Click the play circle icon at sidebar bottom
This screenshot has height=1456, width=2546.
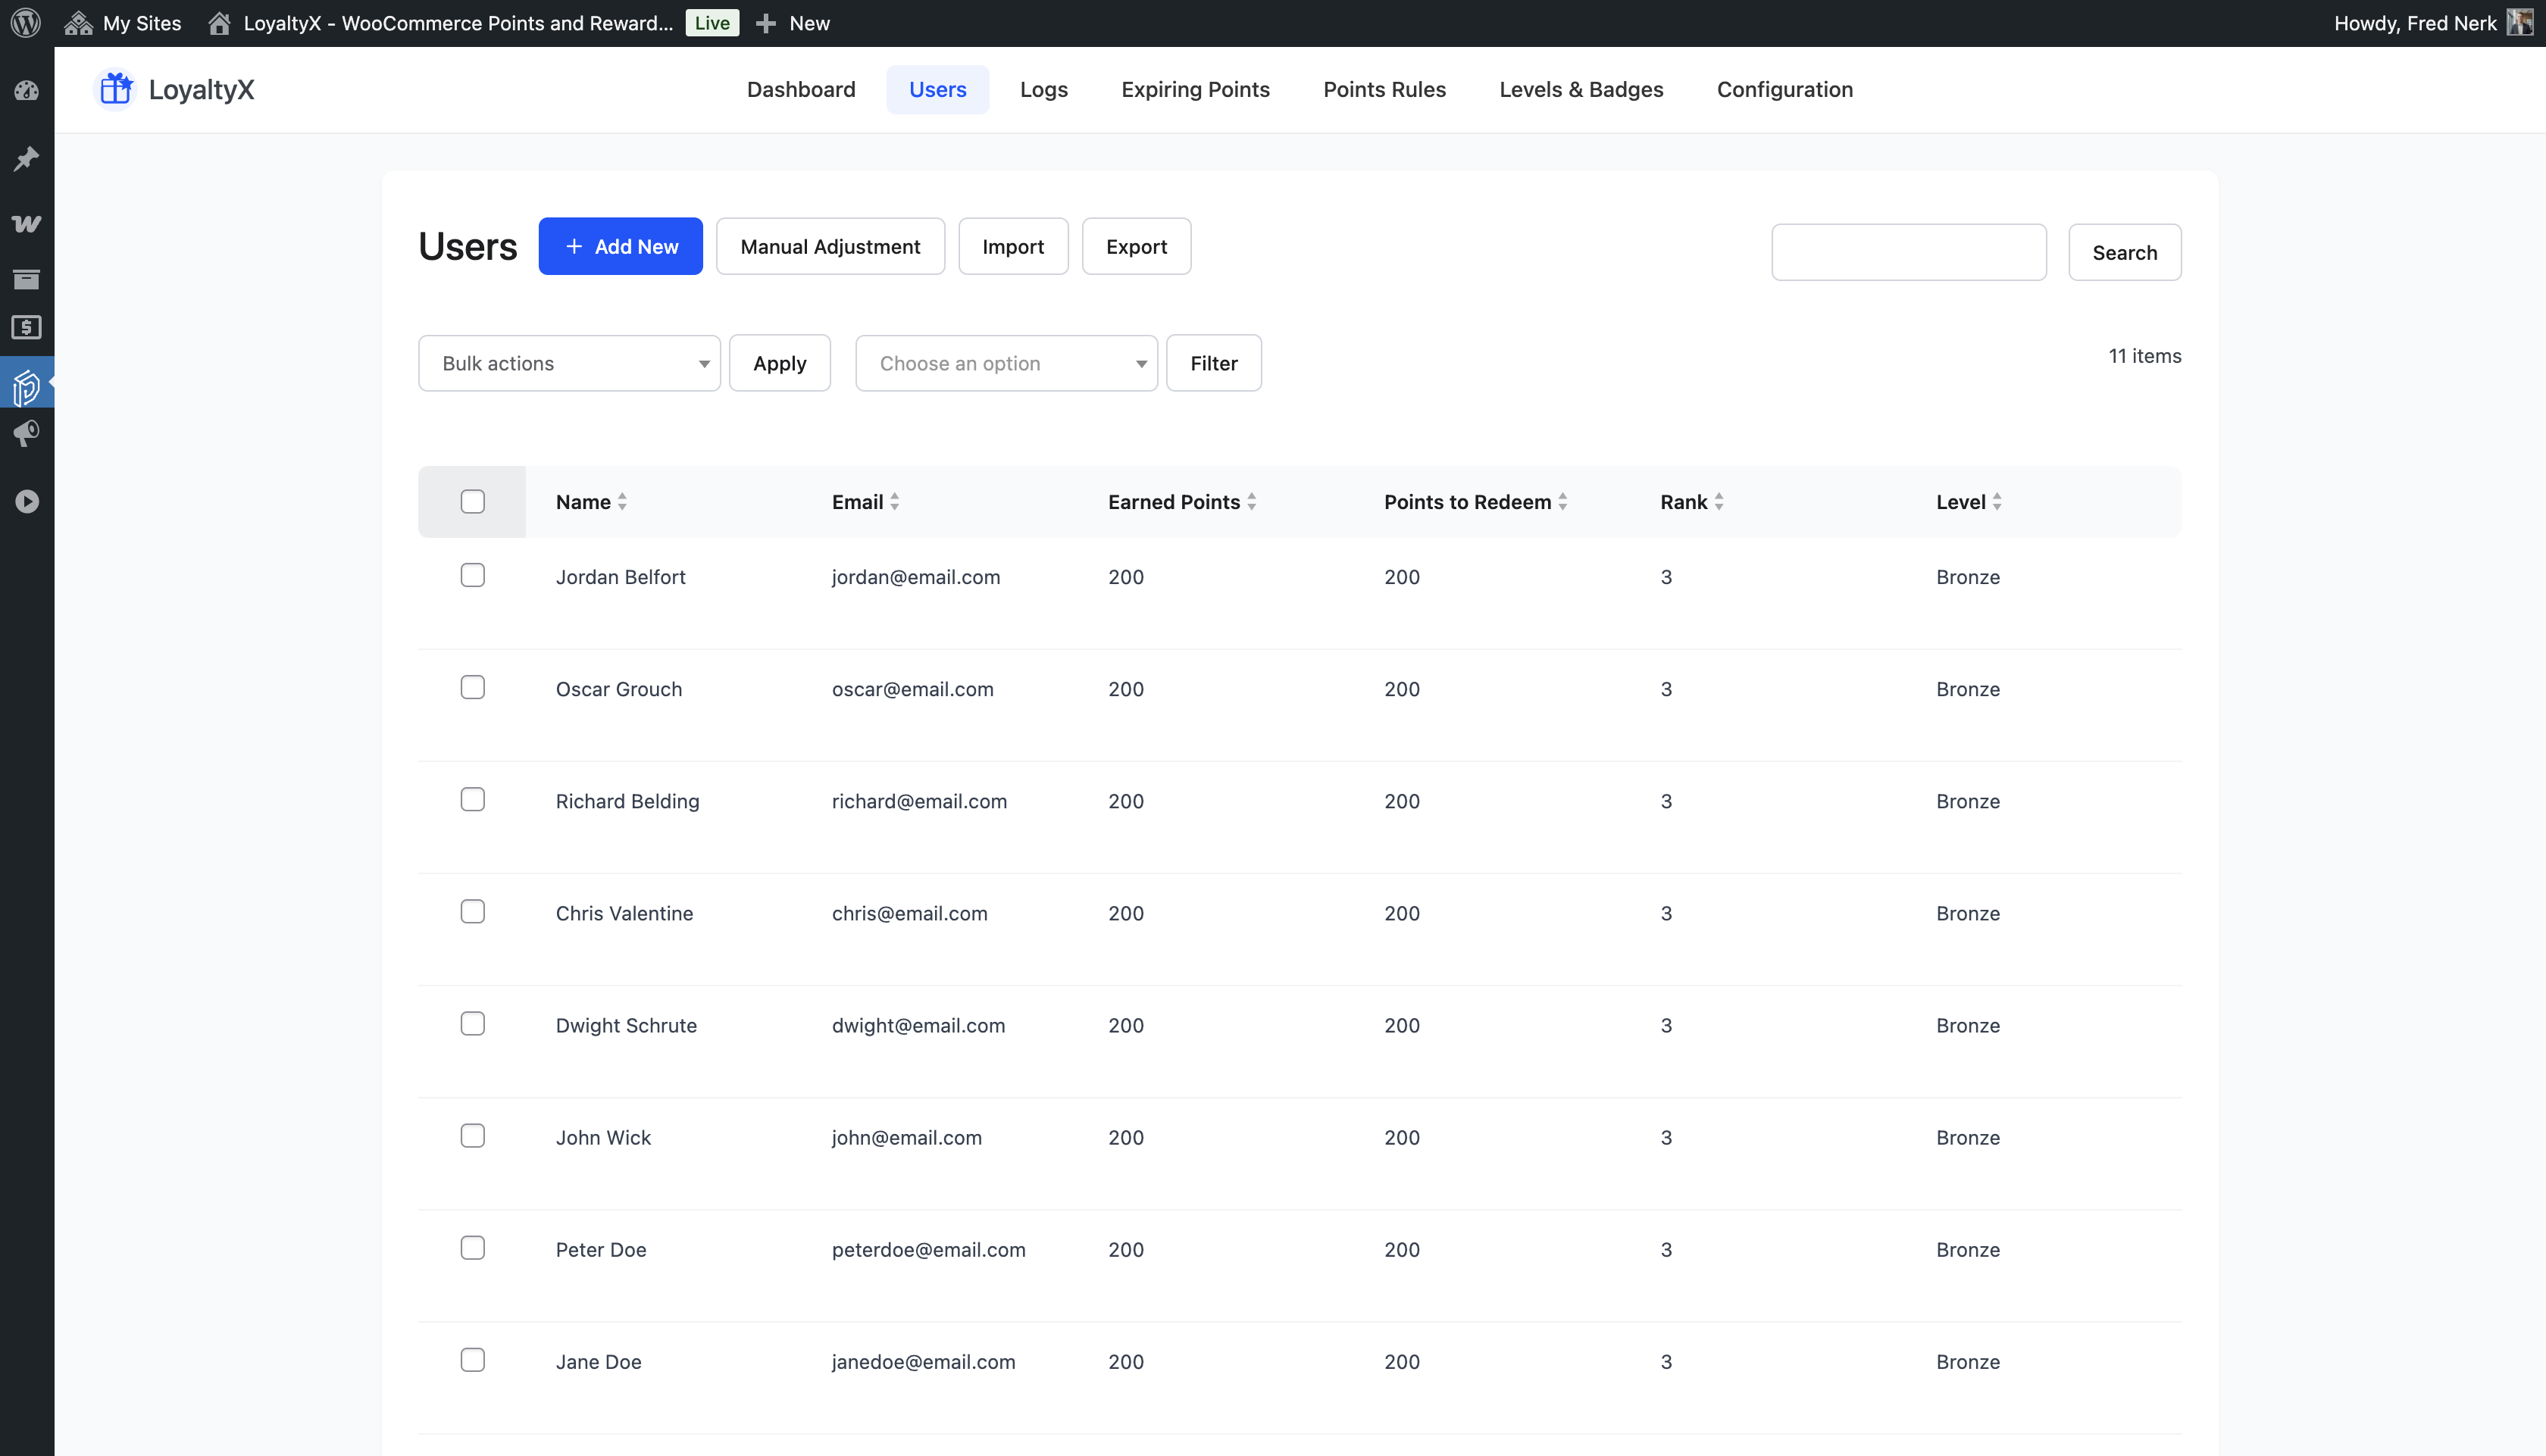point(27,502)
